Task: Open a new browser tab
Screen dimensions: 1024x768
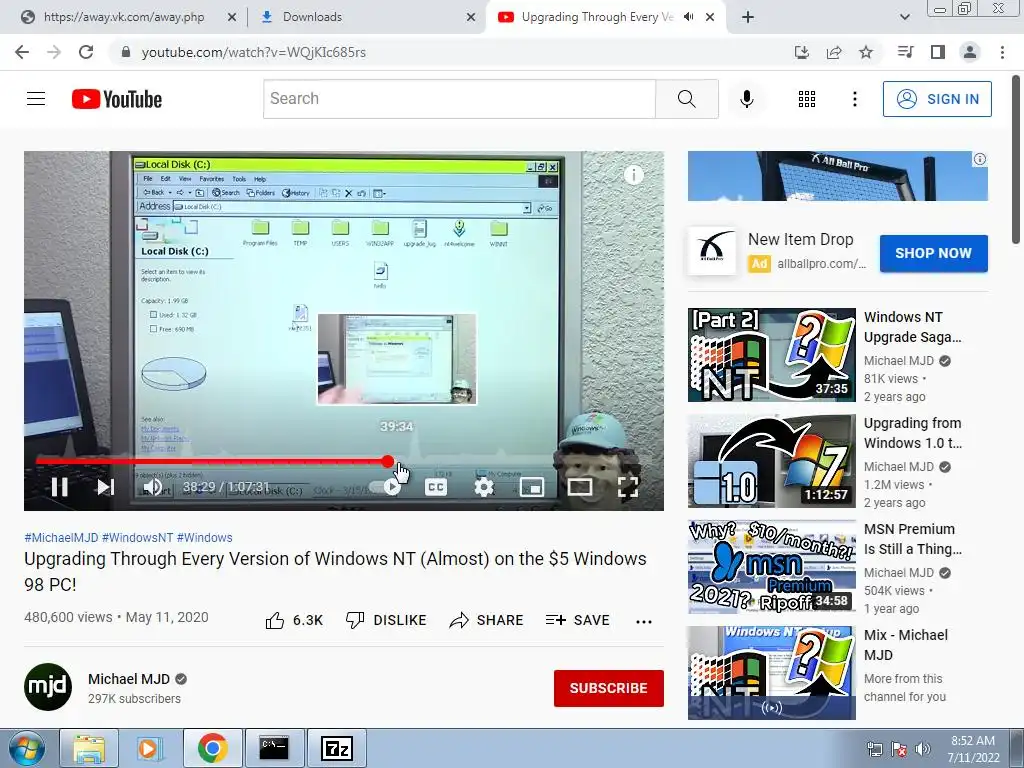Action: coord(748,17)
